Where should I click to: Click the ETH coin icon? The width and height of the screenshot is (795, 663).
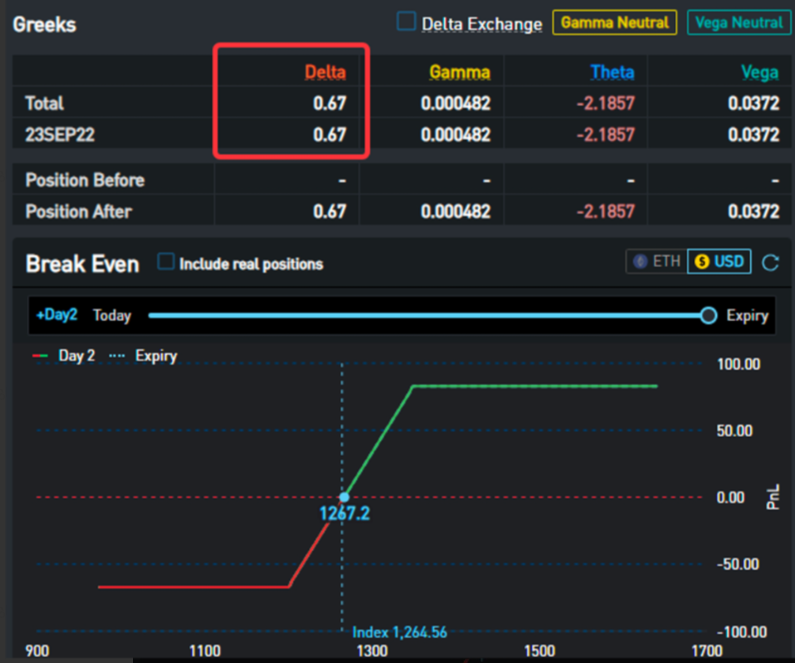tap(640, 262)
